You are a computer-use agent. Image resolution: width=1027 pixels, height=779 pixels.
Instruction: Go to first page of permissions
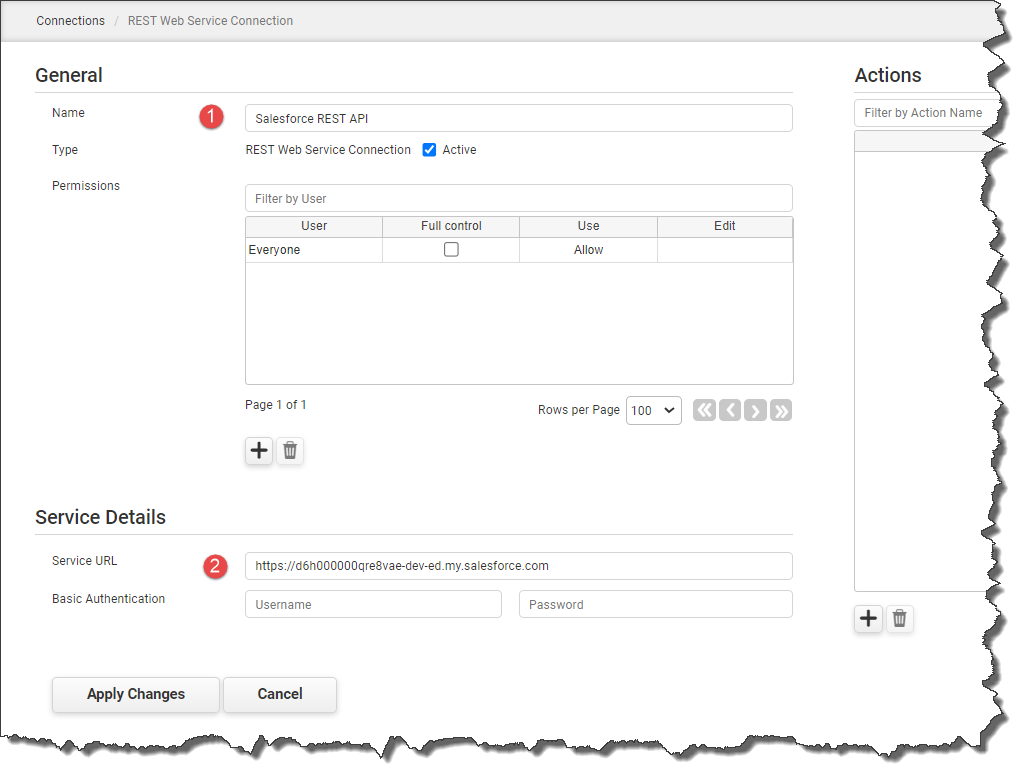tap(704, 411)
